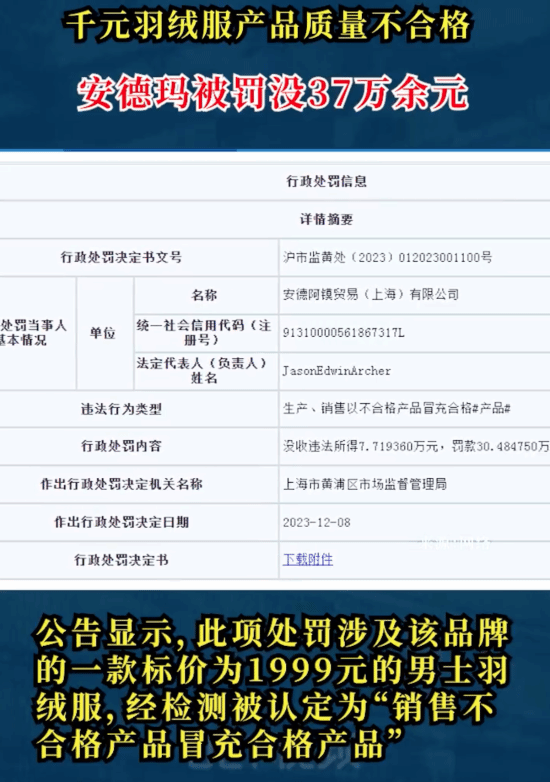Open the 下载附件 download link
Viewport: 550px width, 782px height.
(x=308, y=560)
